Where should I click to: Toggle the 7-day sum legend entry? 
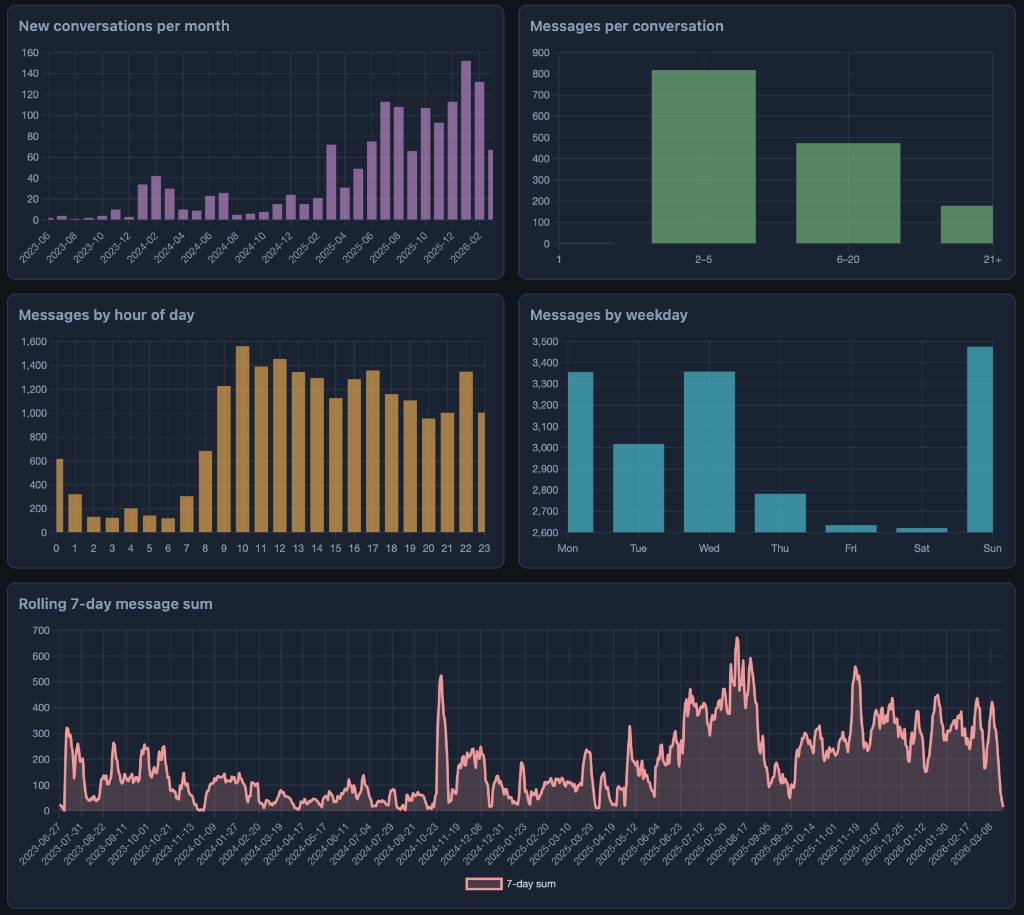tap(523, 884)
